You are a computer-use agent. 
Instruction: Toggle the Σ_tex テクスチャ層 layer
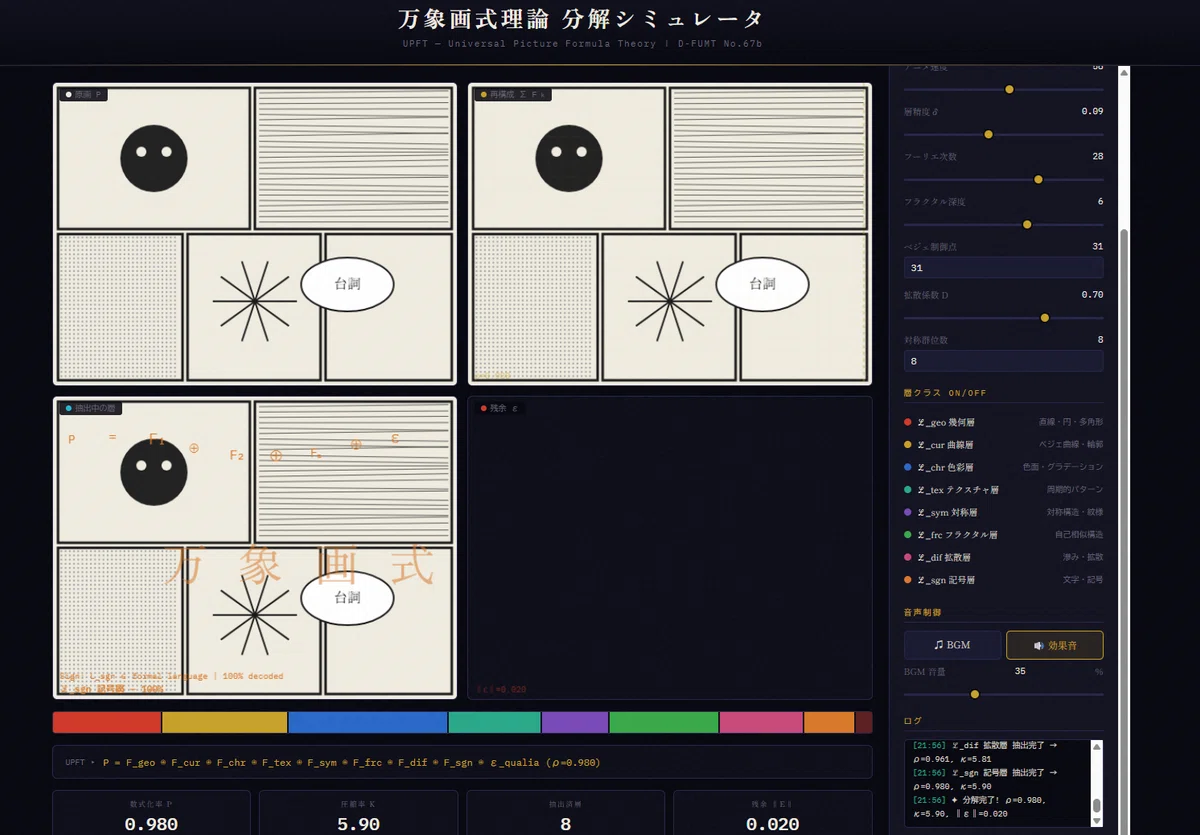pos(1003,490)
